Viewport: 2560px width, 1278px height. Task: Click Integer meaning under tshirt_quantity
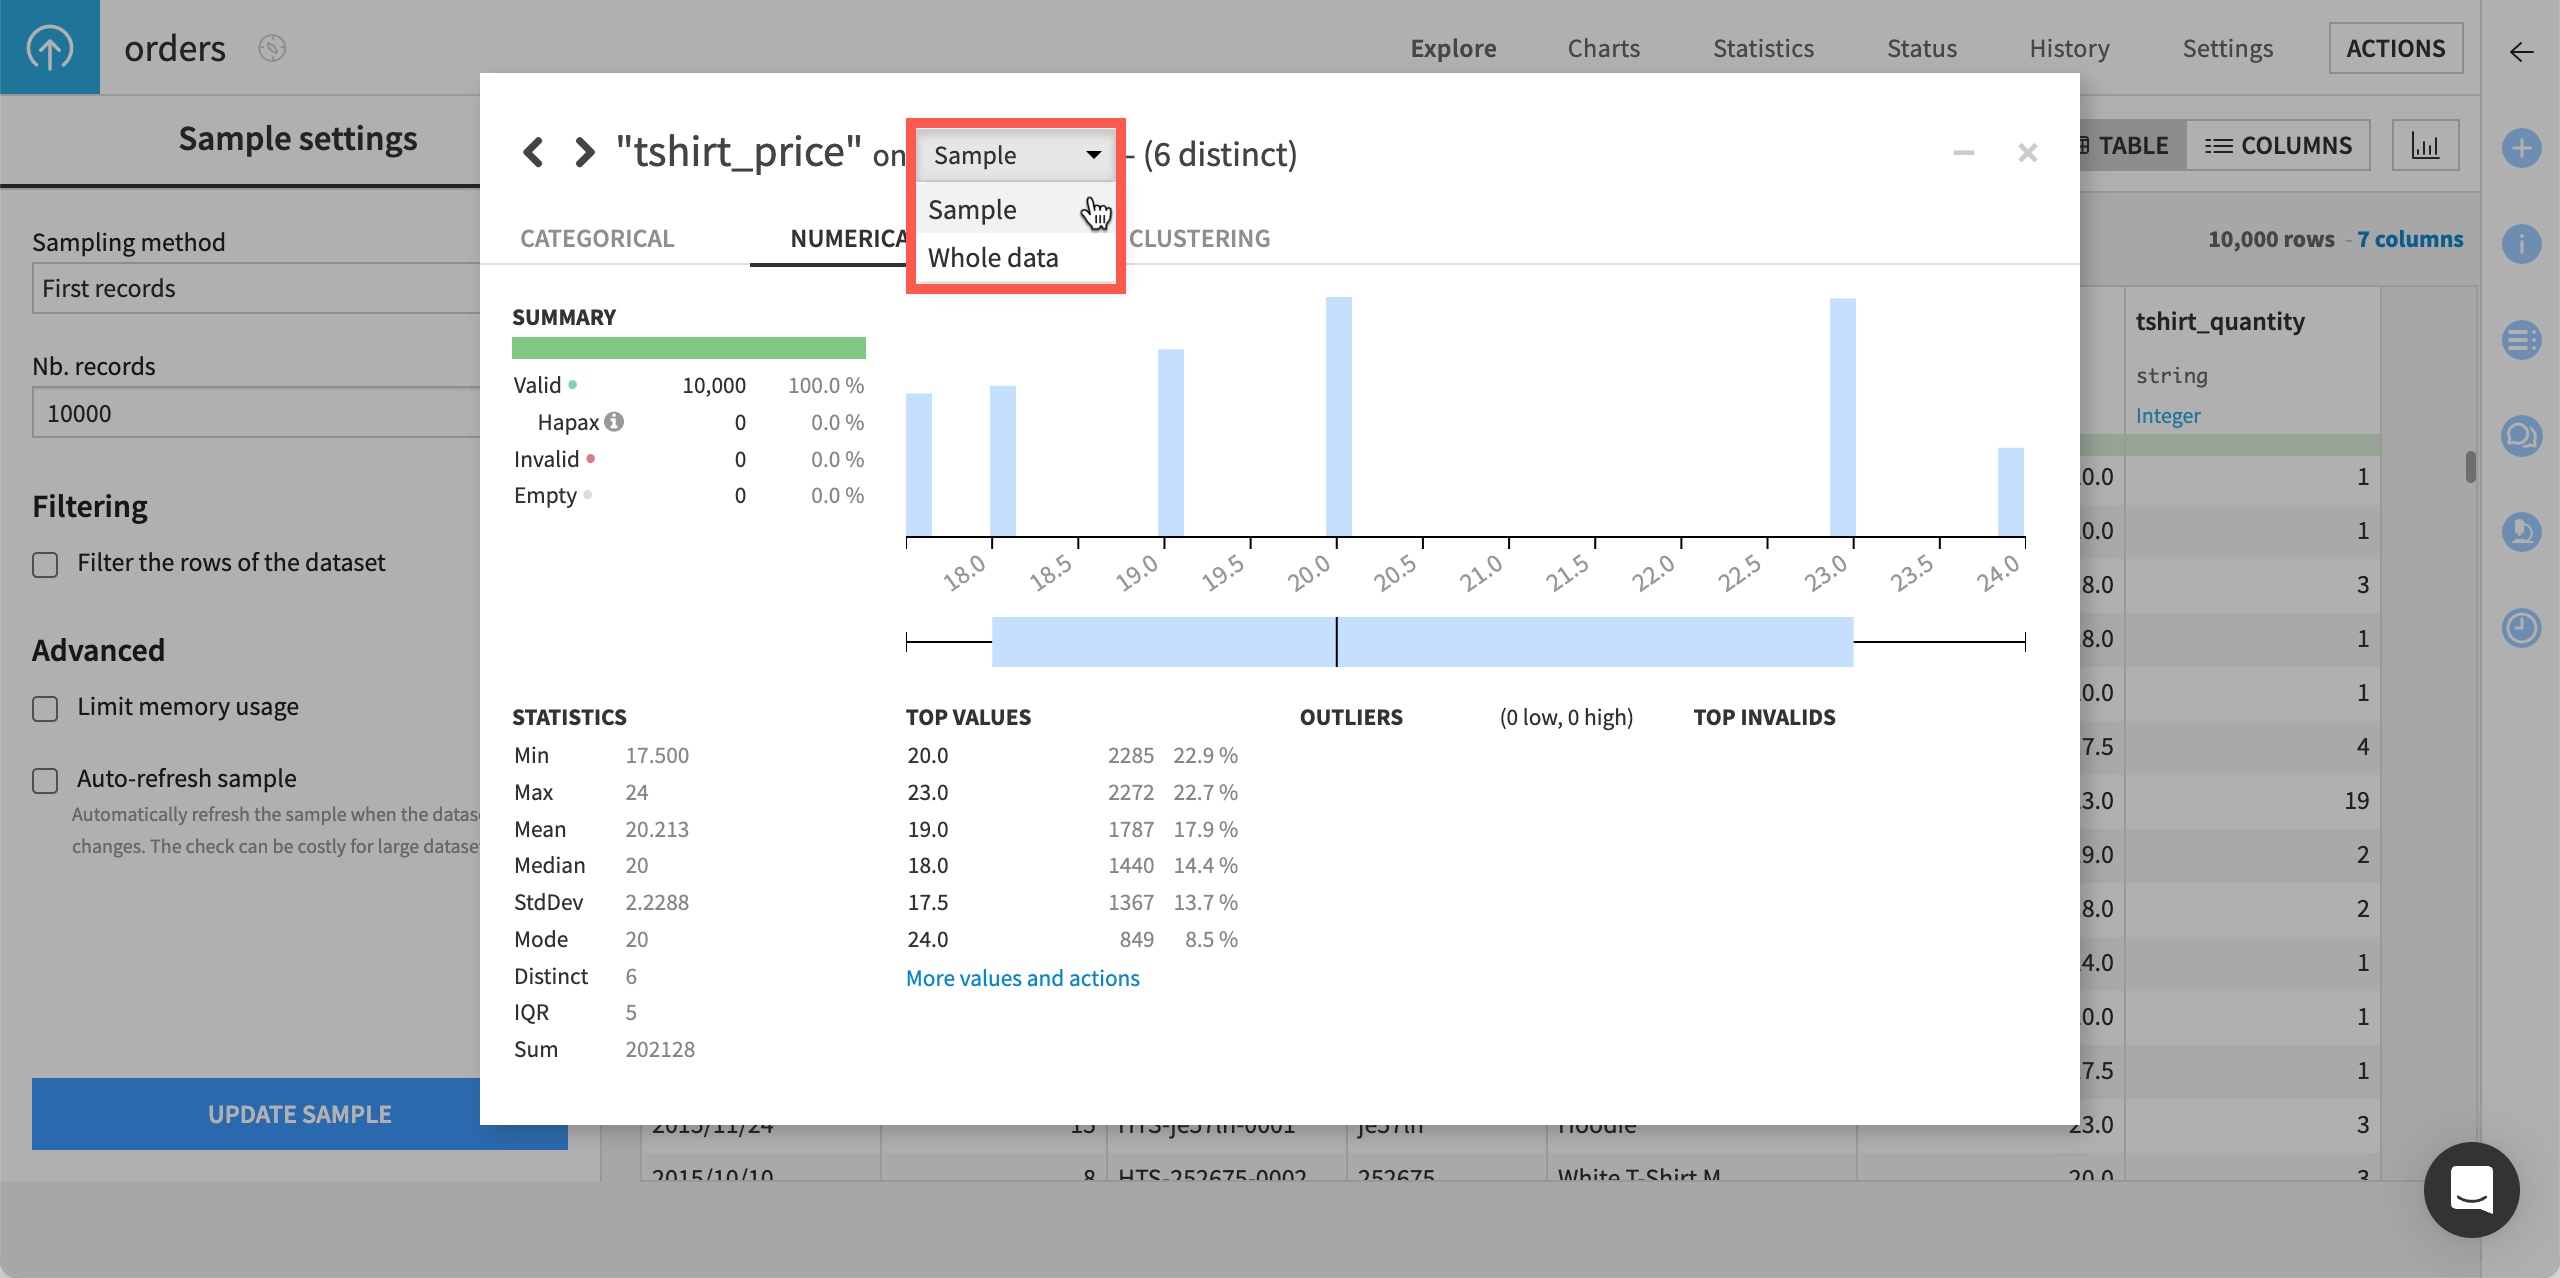pyautogui.click(x=2168, y=415)
